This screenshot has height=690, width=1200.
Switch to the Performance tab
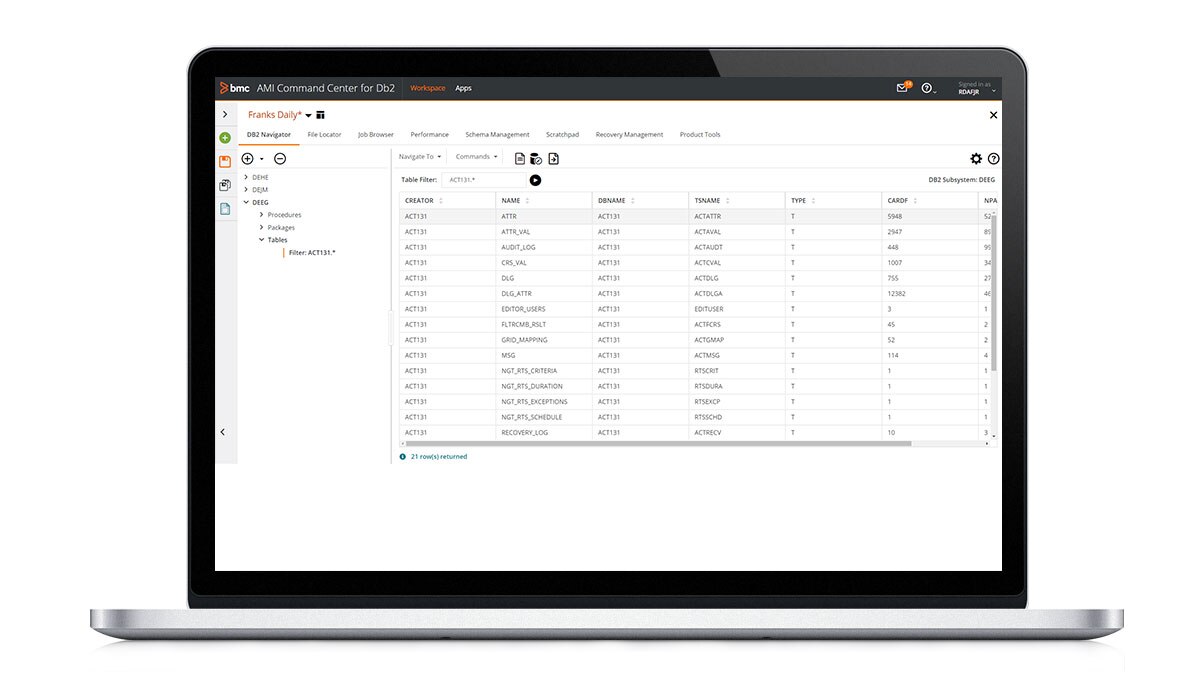[430, 134]
